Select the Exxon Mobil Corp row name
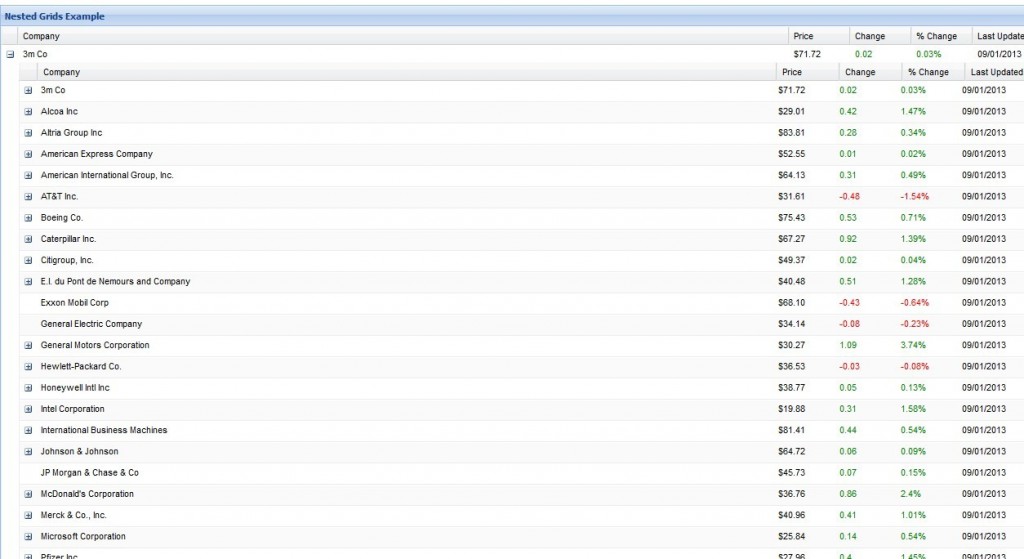The height and width of the screenshot is (559, 1024). click(x=74, y=303)
